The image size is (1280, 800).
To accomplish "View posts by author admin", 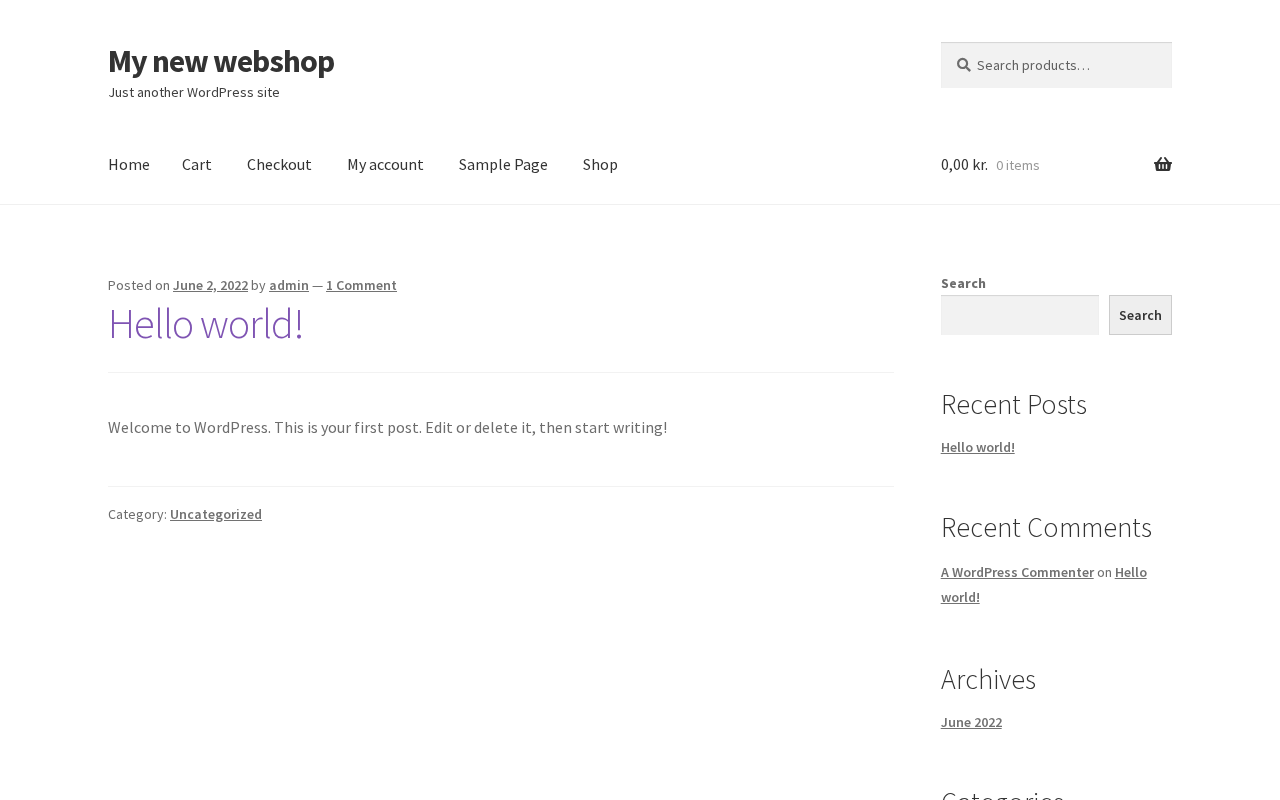I will 289,285.
